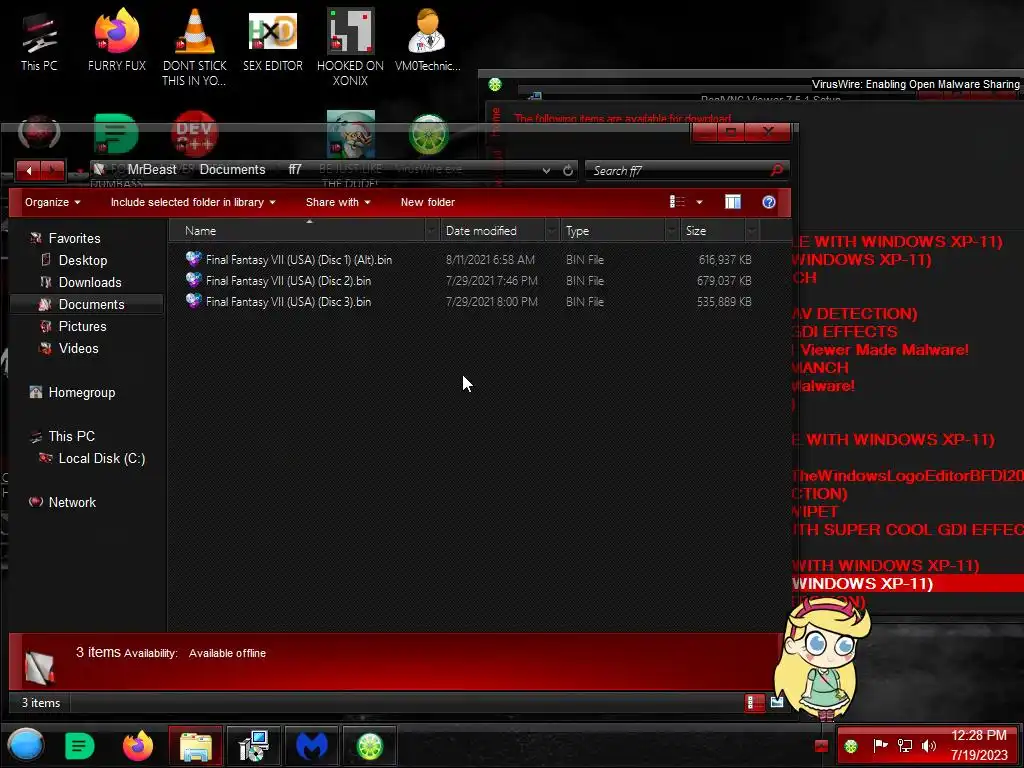
Task: Open the VM0Technic desktop icon
Action: pos(427,40)
